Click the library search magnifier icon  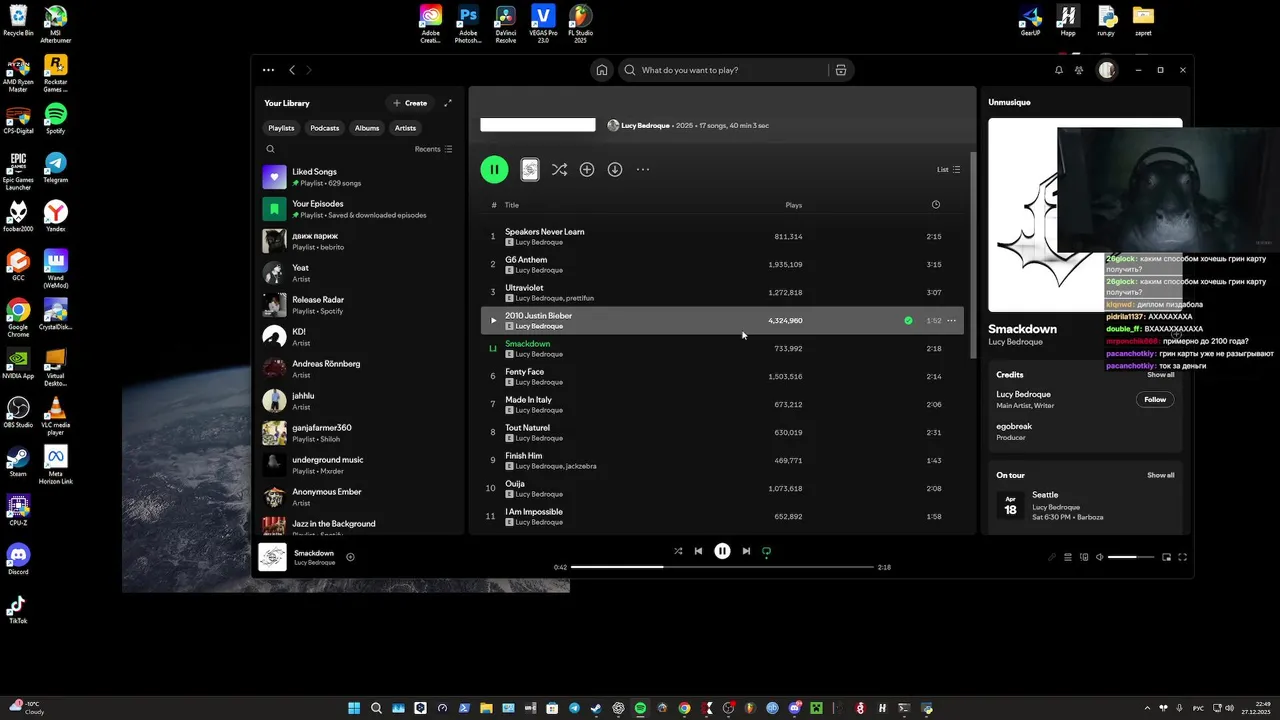[x=270, y=149]
